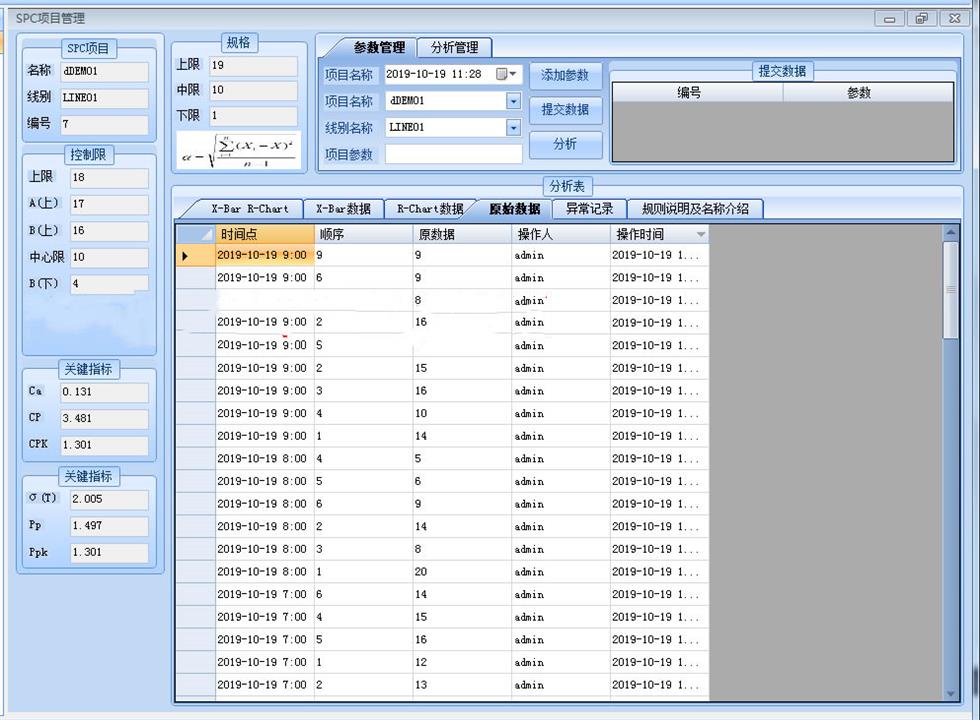Click the scrollbar up arrow of the data table
This screenshot has width=980, height=720.
(x=950, y=233)
